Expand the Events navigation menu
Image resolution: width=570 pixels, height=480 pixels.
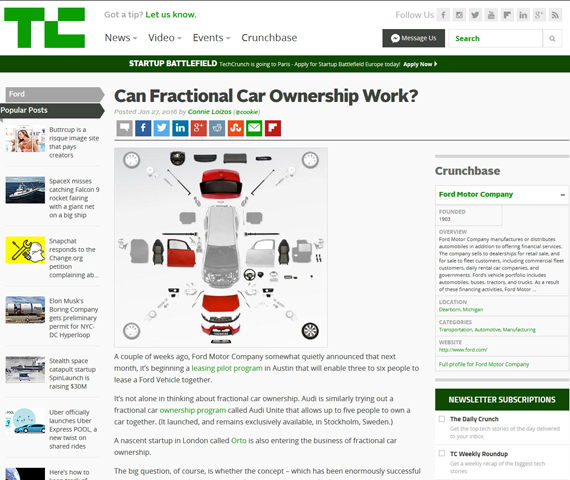[212, 38]
